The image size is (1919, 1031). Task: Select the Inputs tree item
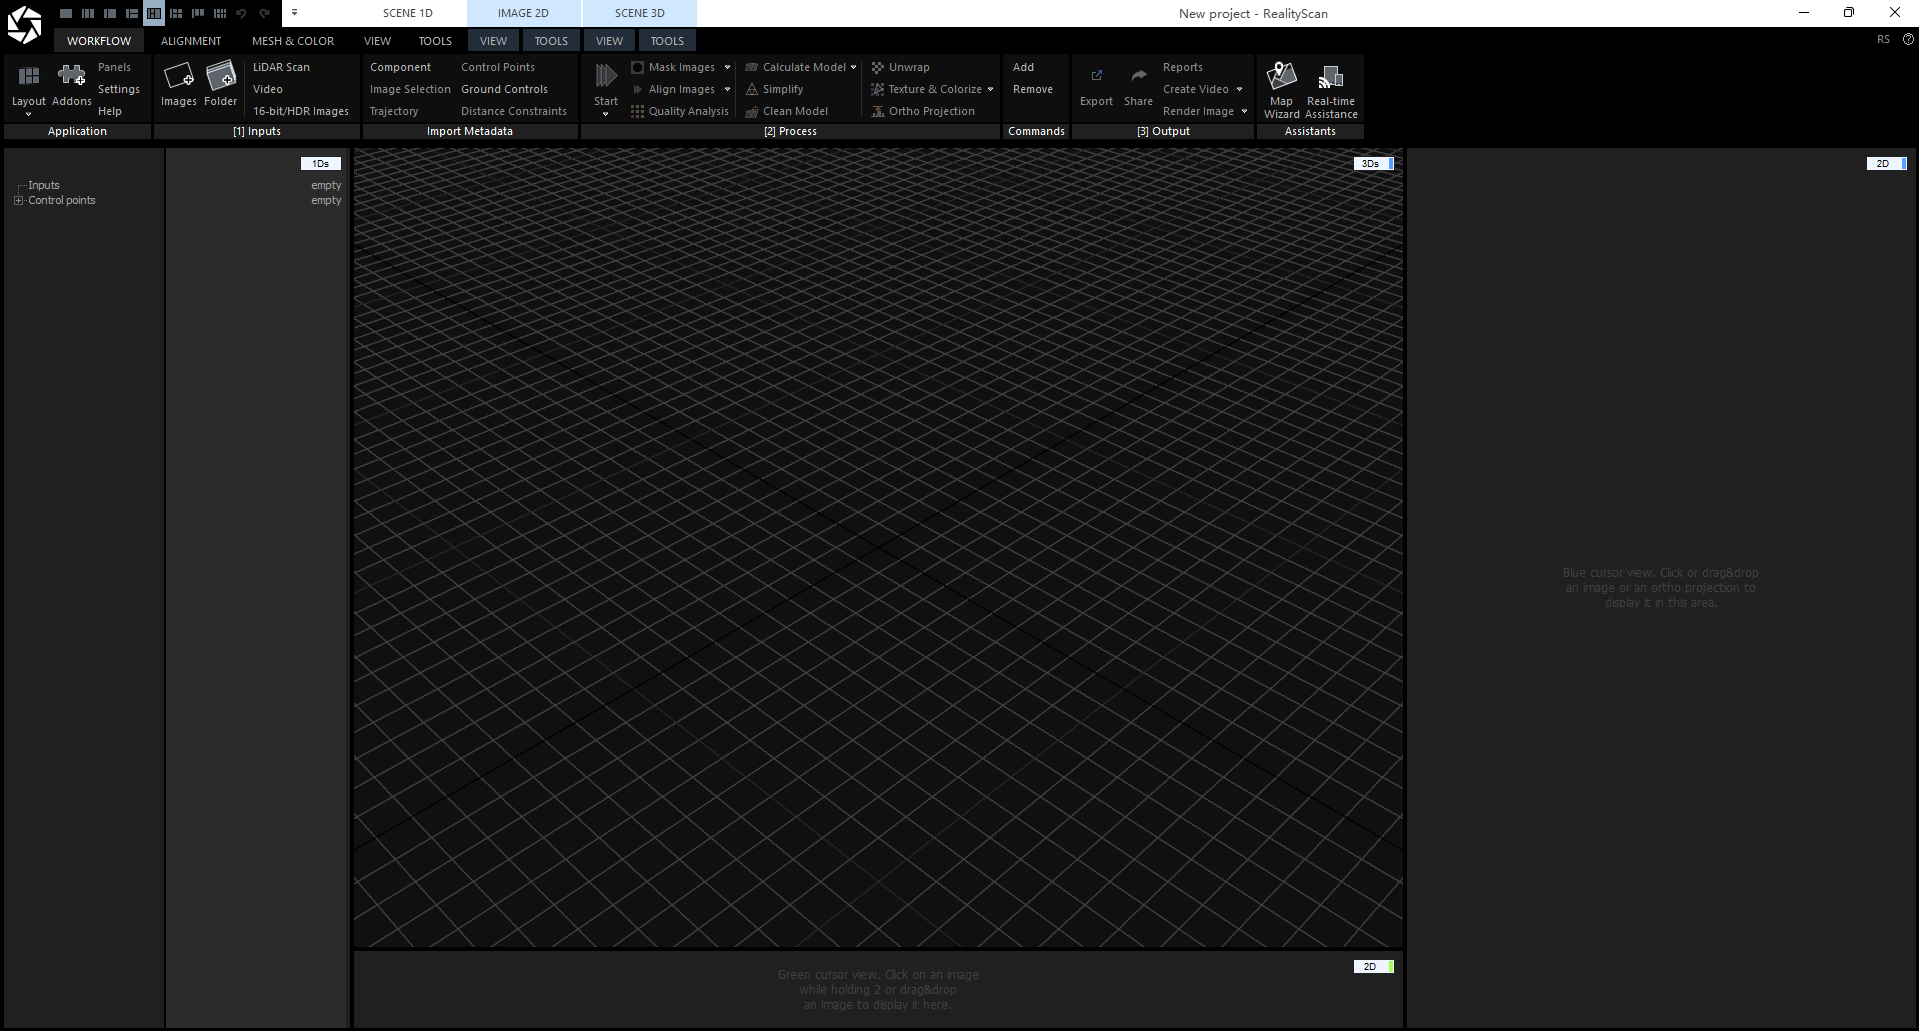click(44, 185)
